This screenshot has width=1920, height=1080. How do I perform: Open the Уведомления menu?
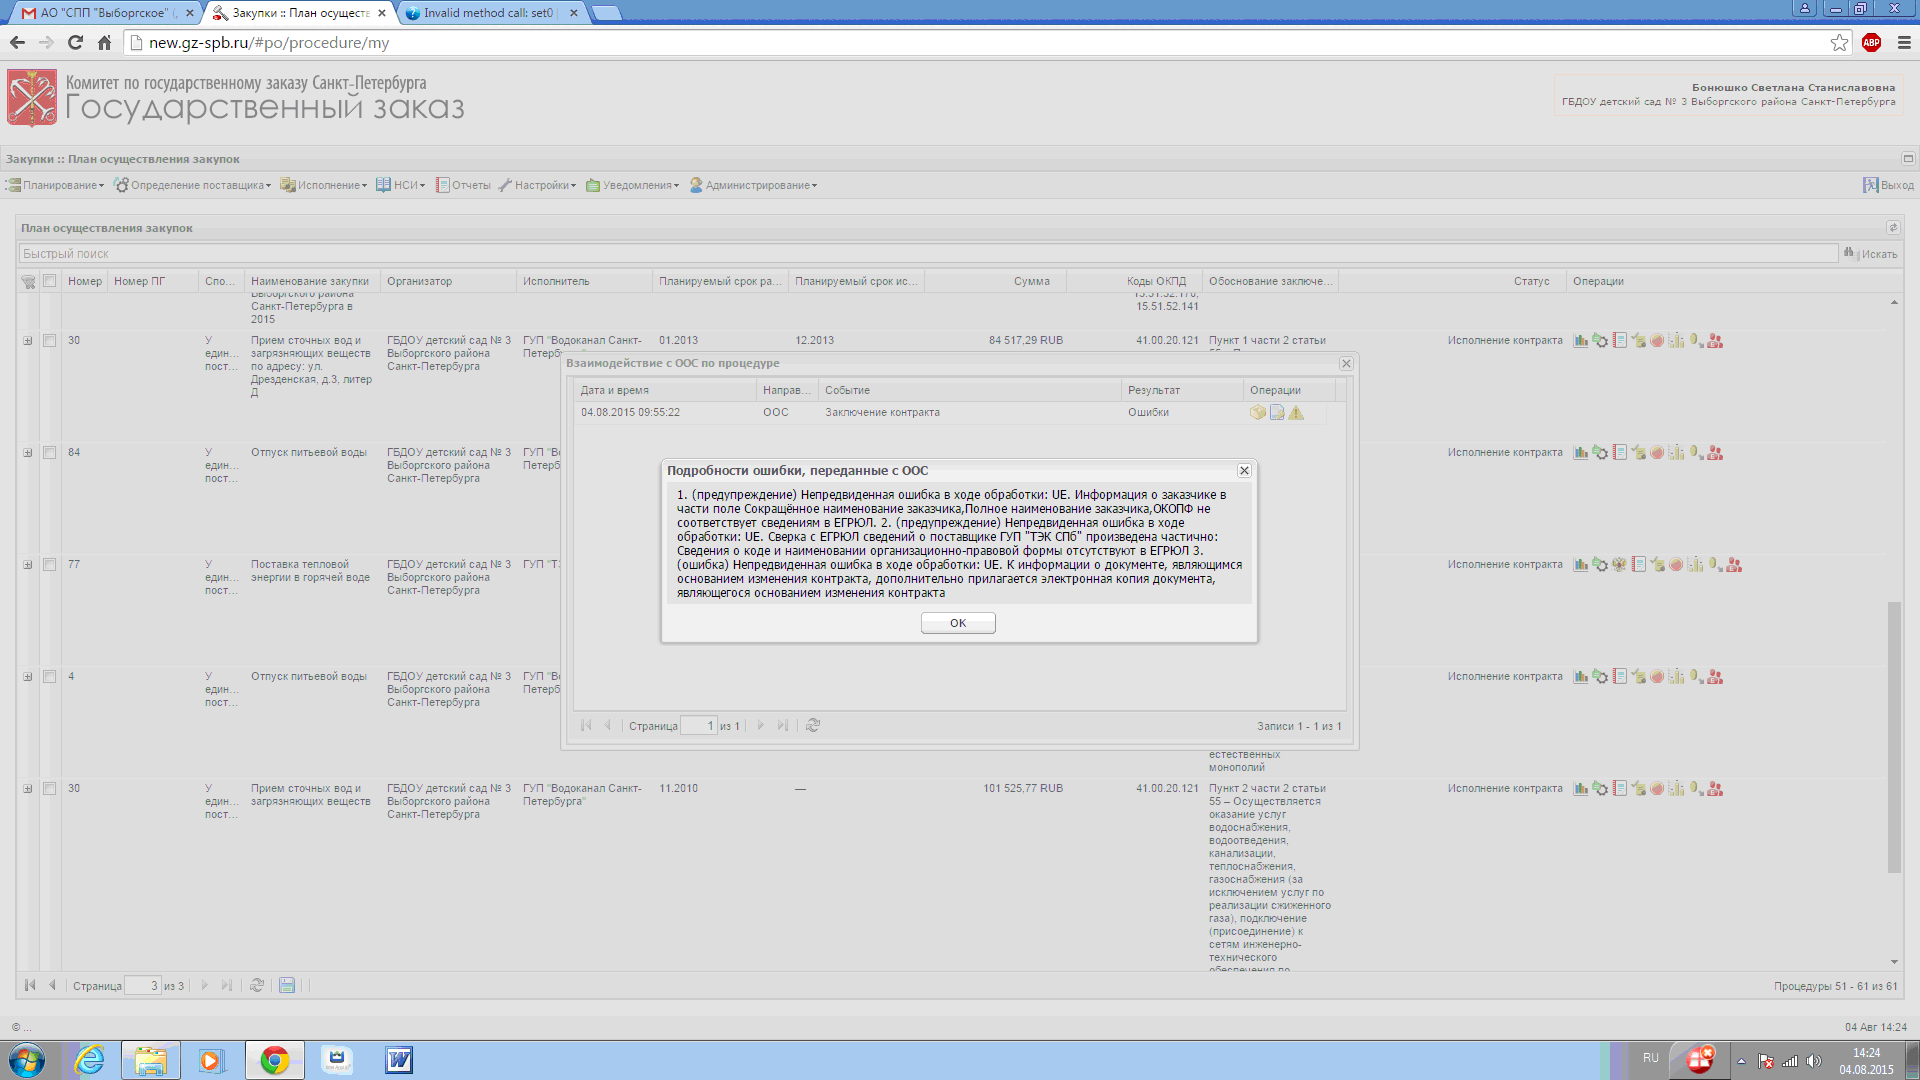pyautogui.click(x=633, y=185)
